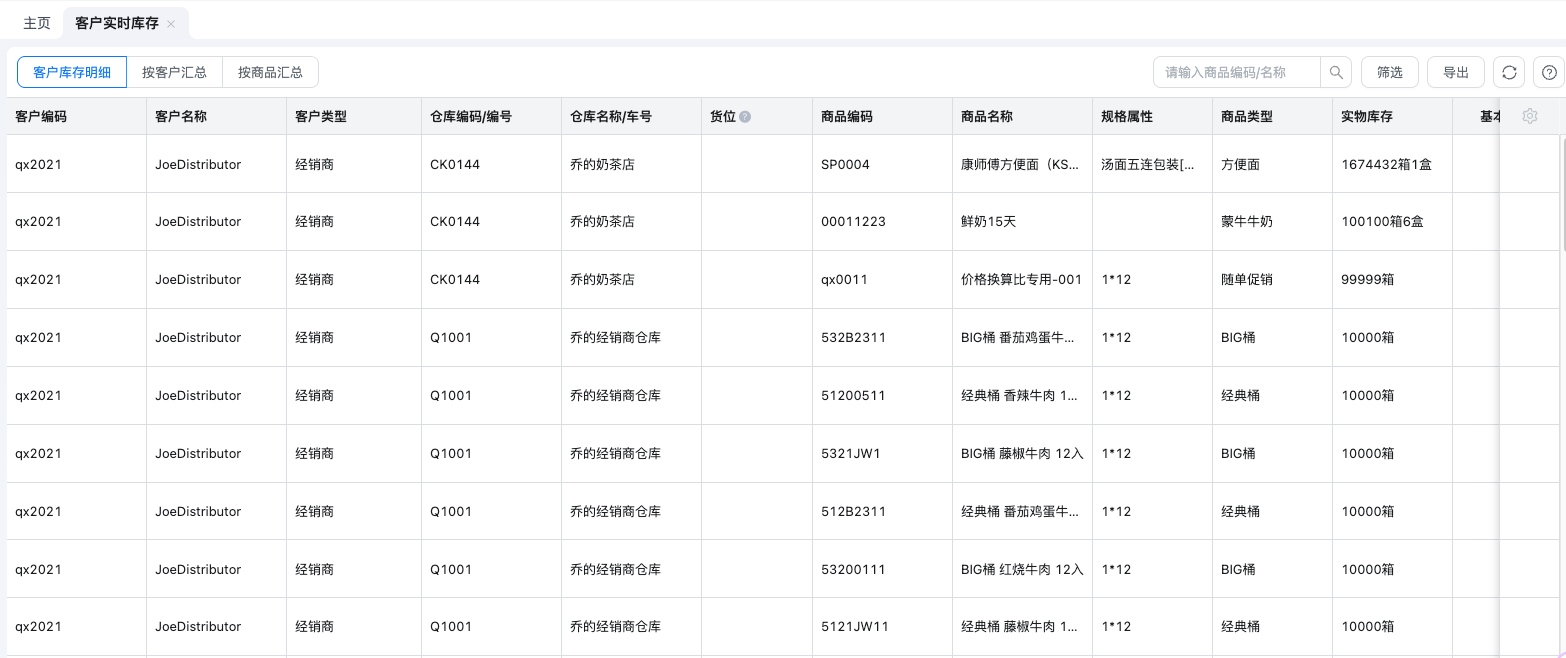
Task: Select the 按客户汇总 view
Action: [174, 72]
